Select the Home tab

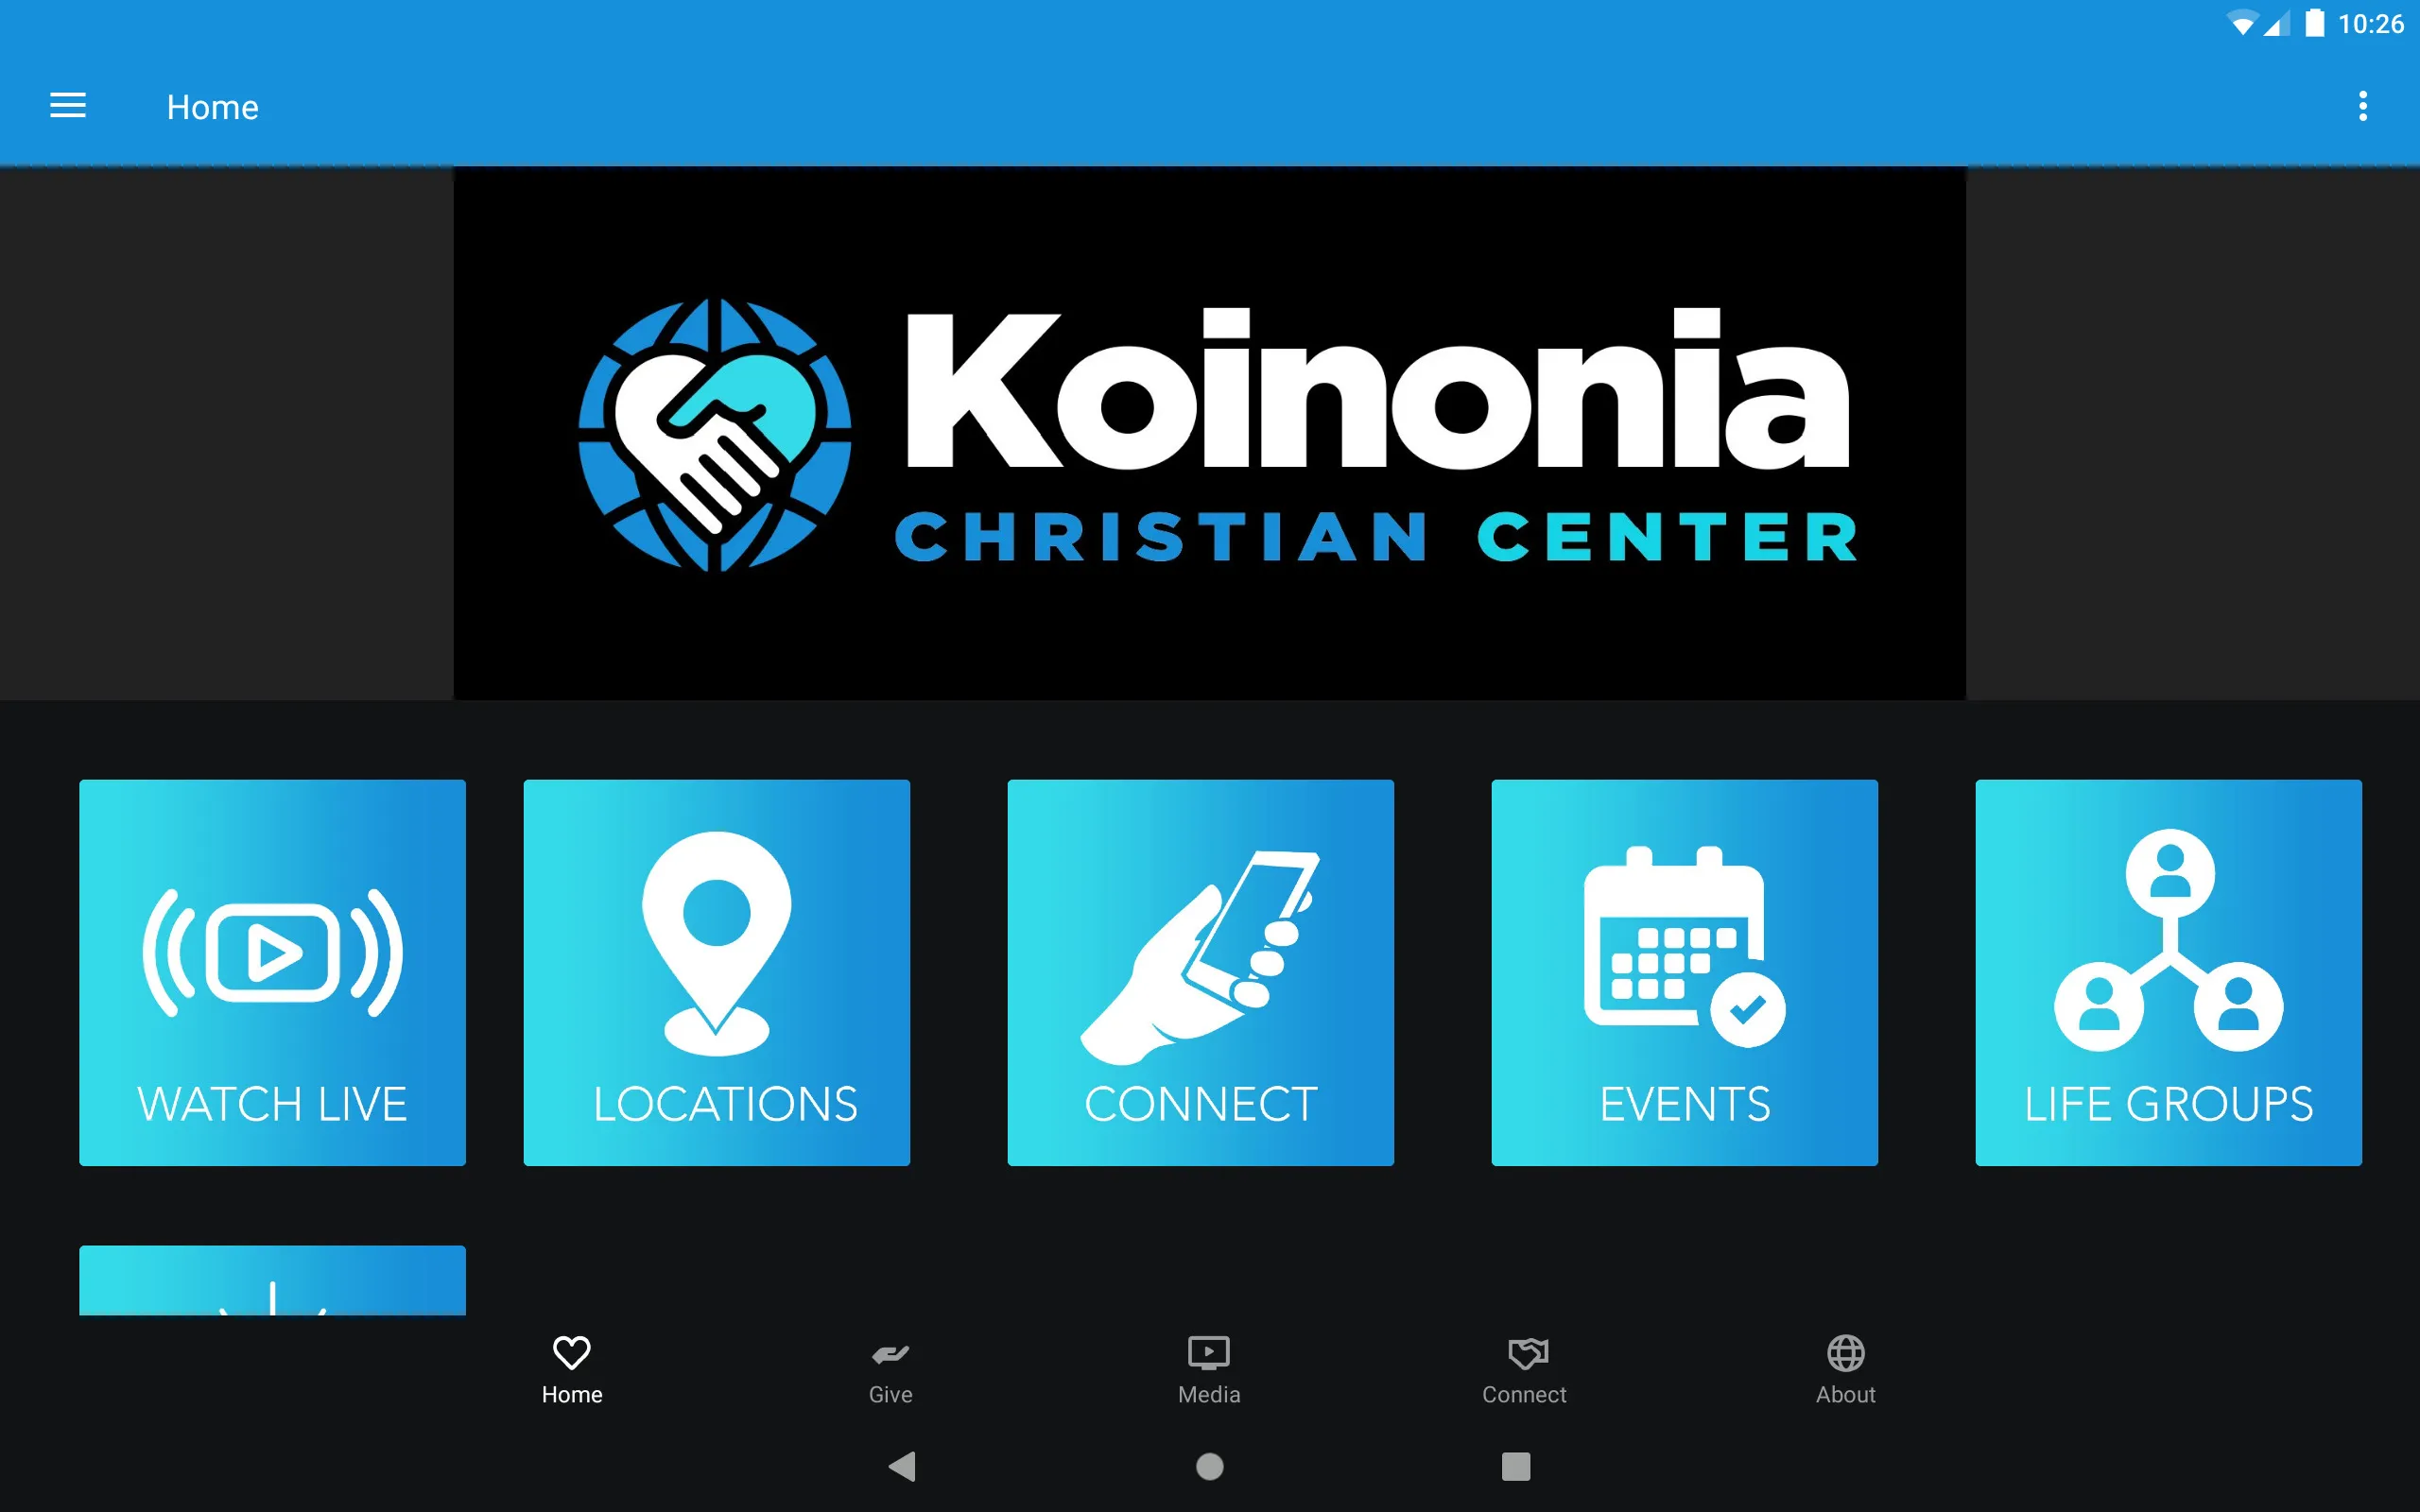coord(572,1367)
